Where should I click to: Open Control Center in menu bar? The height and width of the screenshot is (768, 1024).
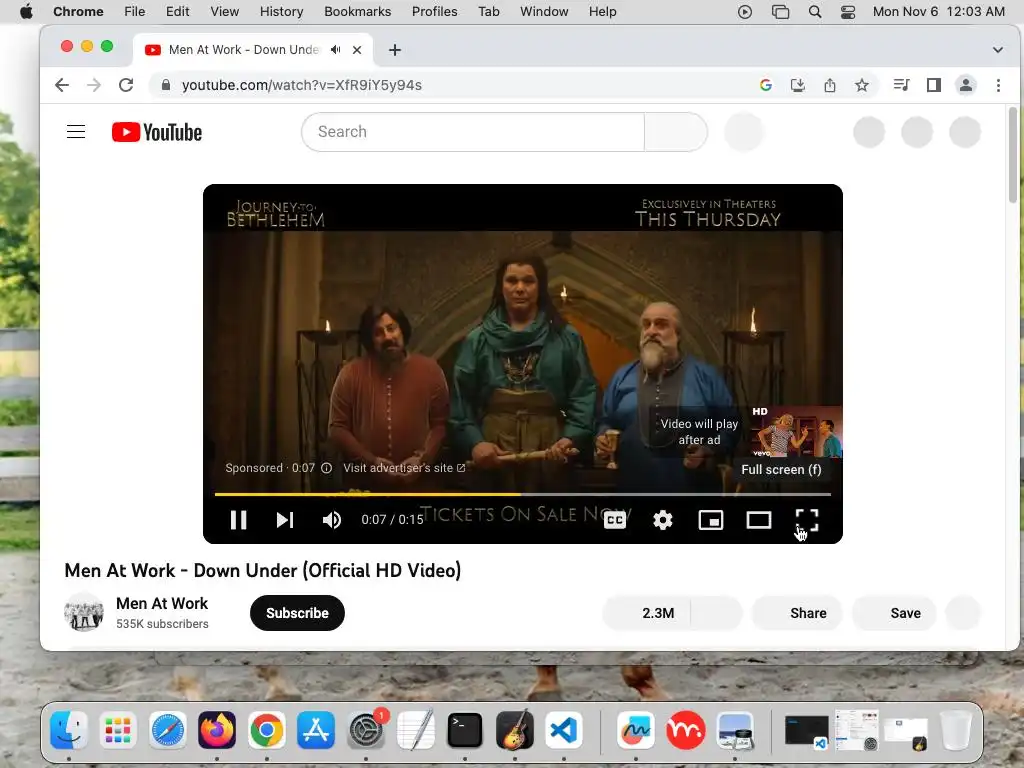[x=848, y=12]
